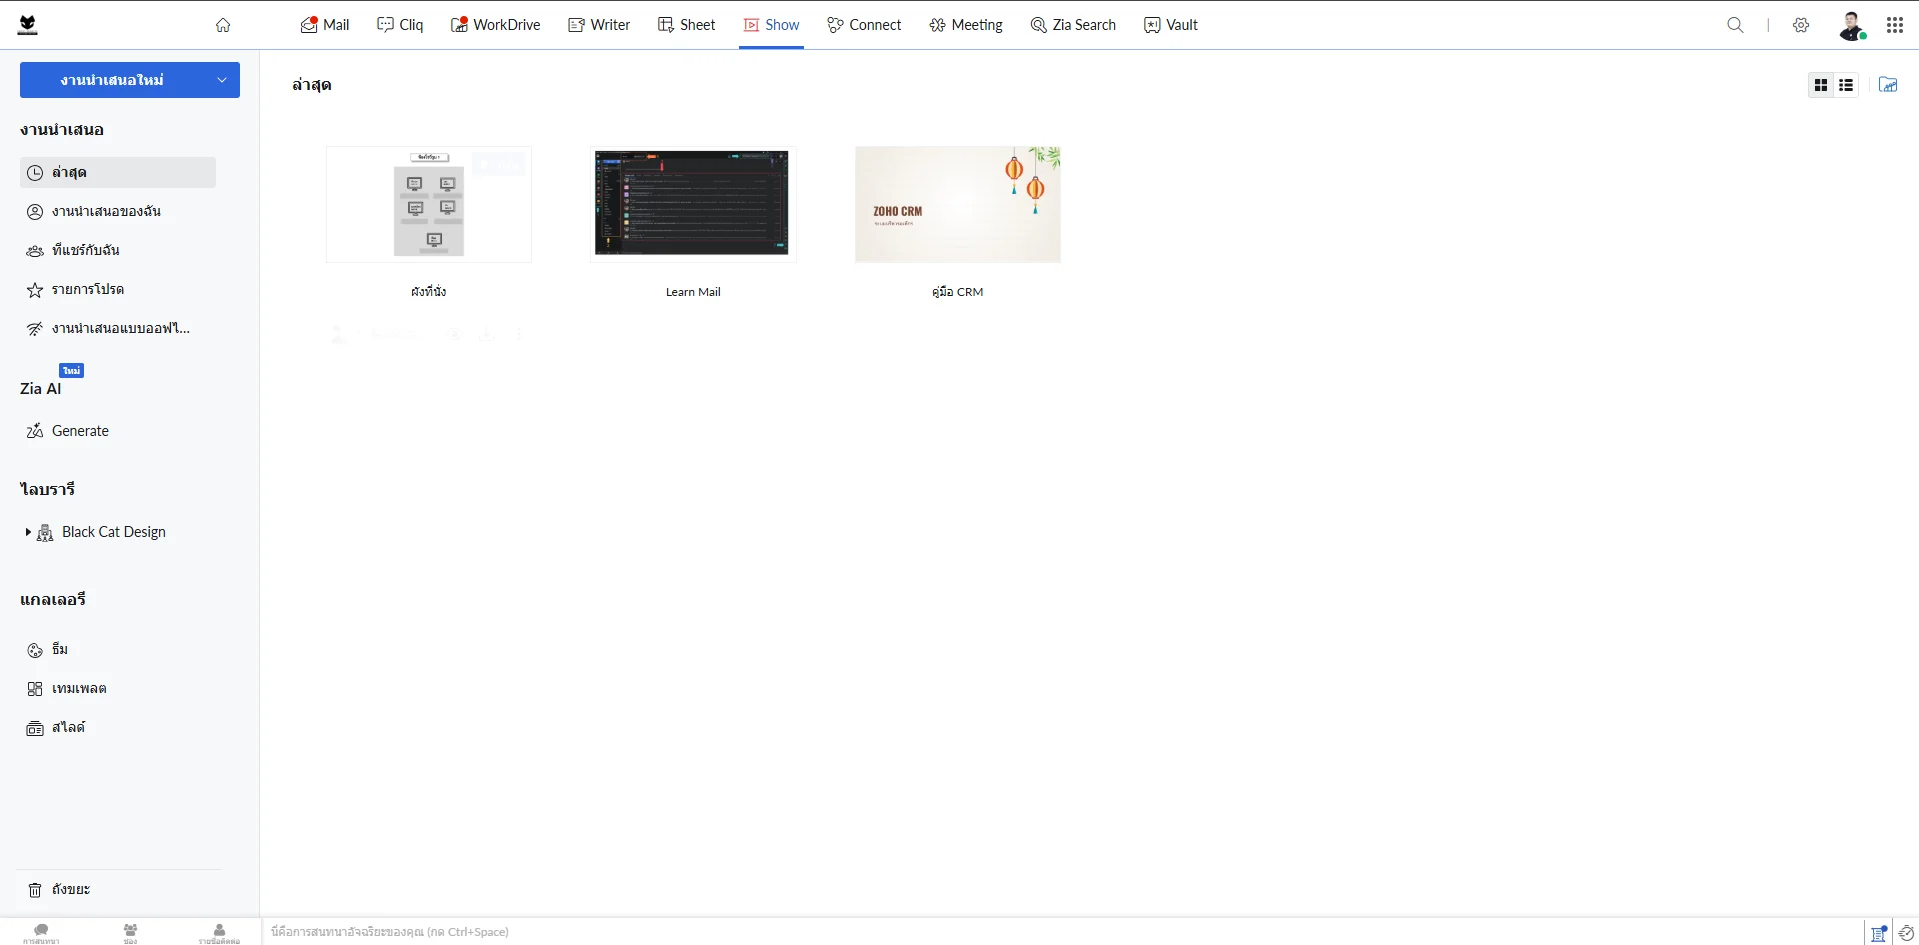The width and height of the screenshot is (1919, 945).
Task: Click the user profile avatar
Action: (x=1851, y=25)
